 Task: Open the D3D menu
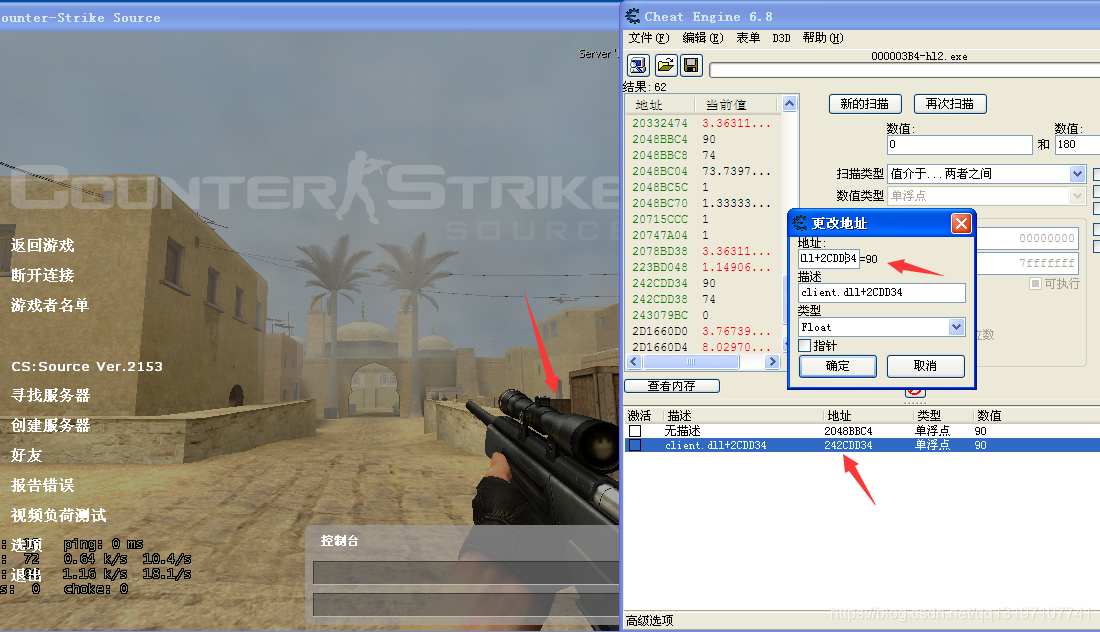pos(782,38)
